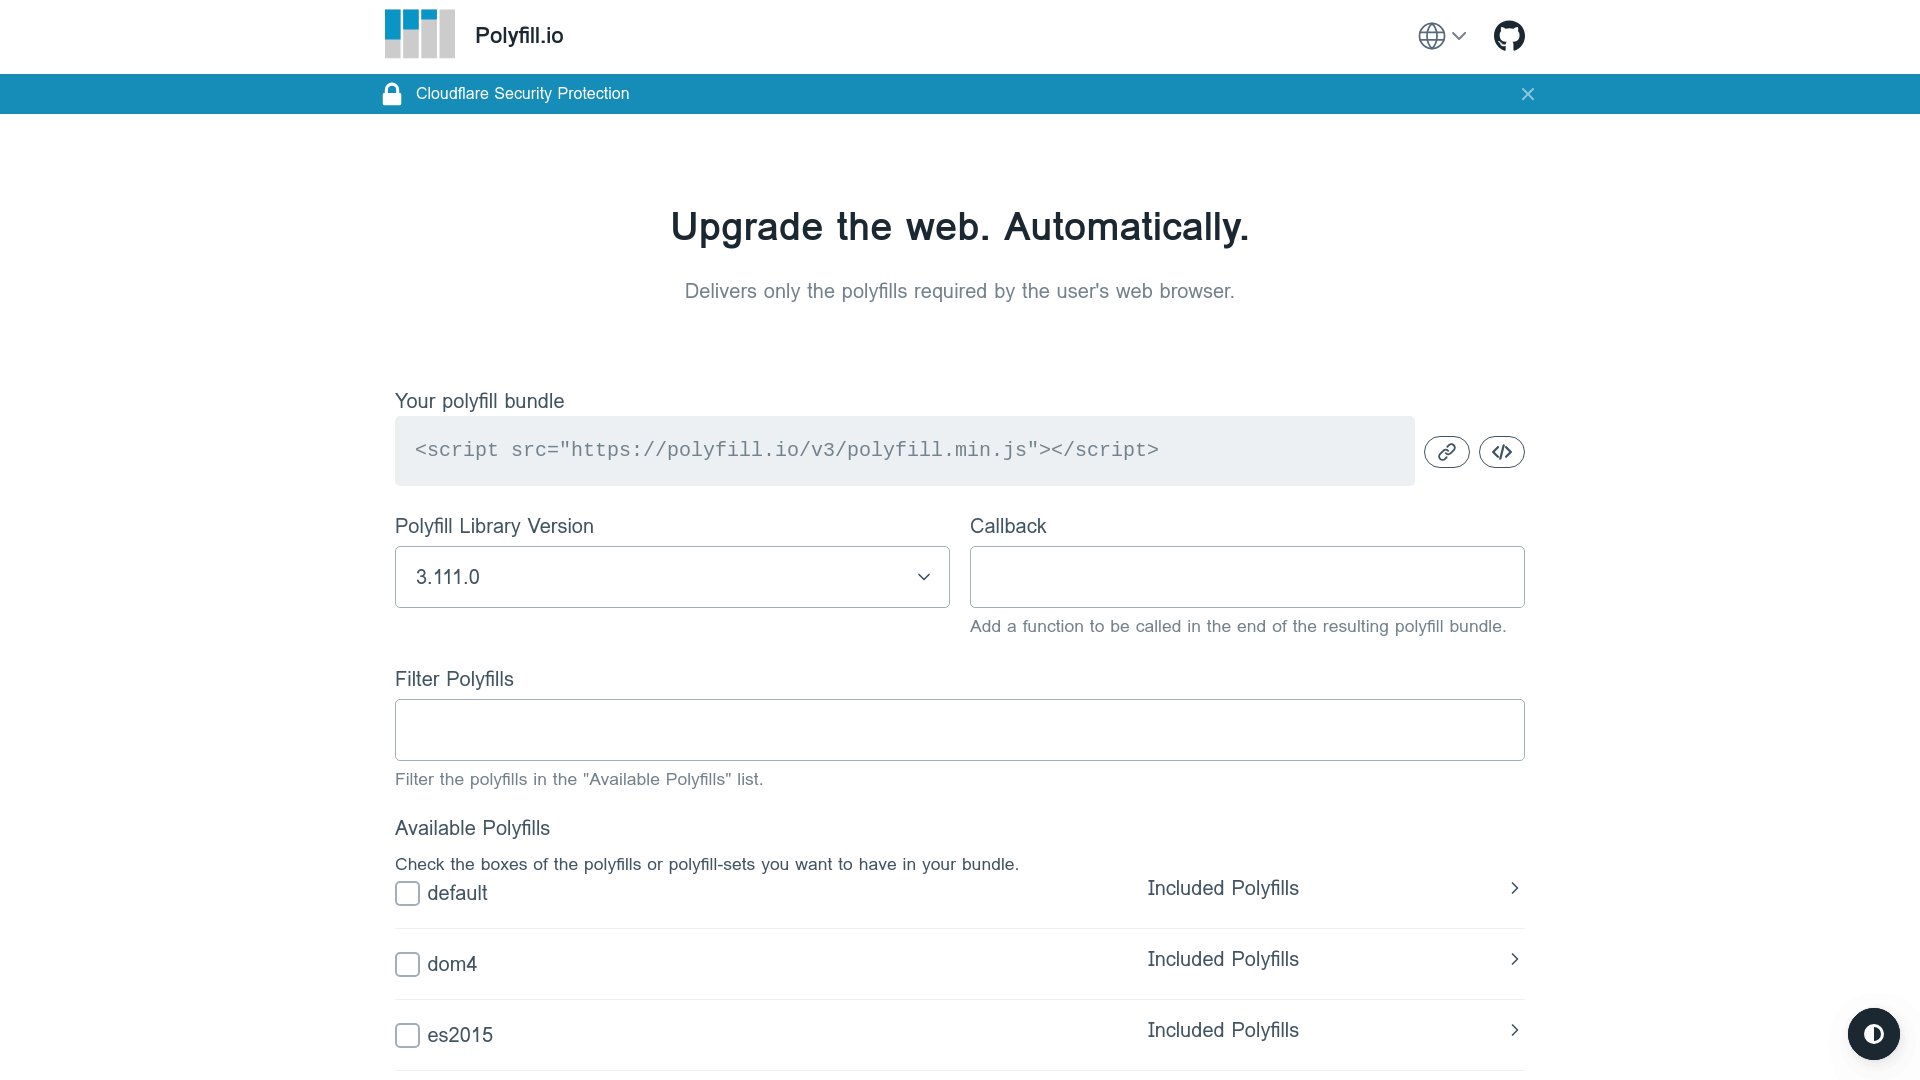The width and height of the screenshot is (1920, 1080).
Task: Open the Polyfill Library Version dropdown
Action: (672, 577)
